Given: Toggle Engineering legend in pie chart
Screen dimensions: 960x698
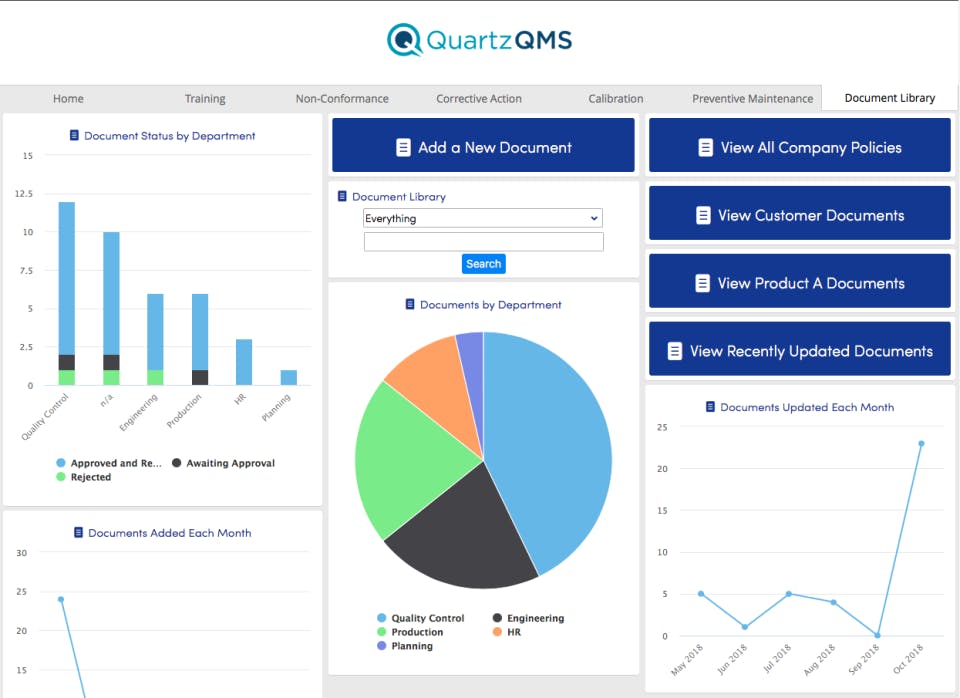Looking at the screenshot, I should 528,618.
